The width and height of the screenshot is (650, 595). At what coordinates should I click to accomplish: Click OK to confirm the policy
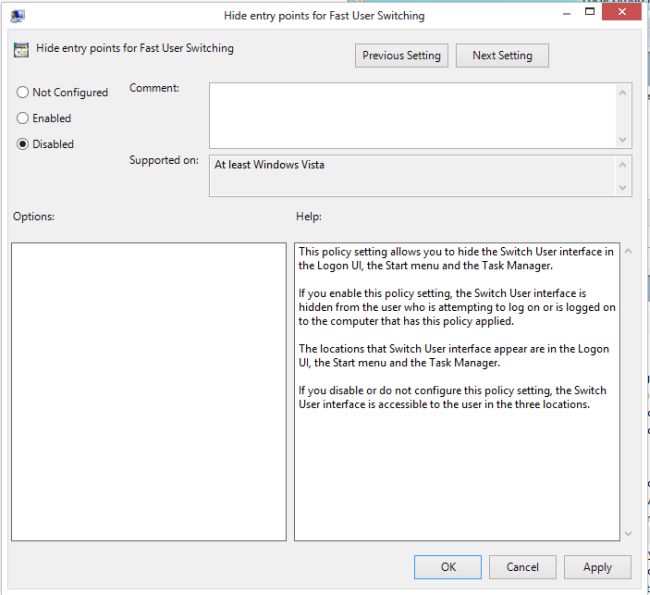click(448, 567)
